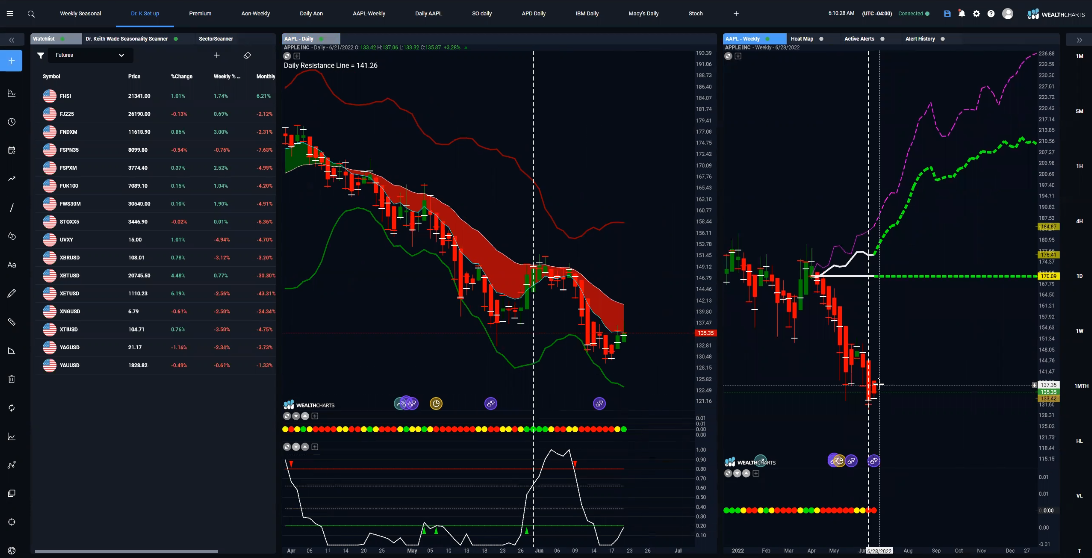Collapse the left sidebar with double chevron
This screenshot has width=1092, height=558.
click(x=11, y=40)
